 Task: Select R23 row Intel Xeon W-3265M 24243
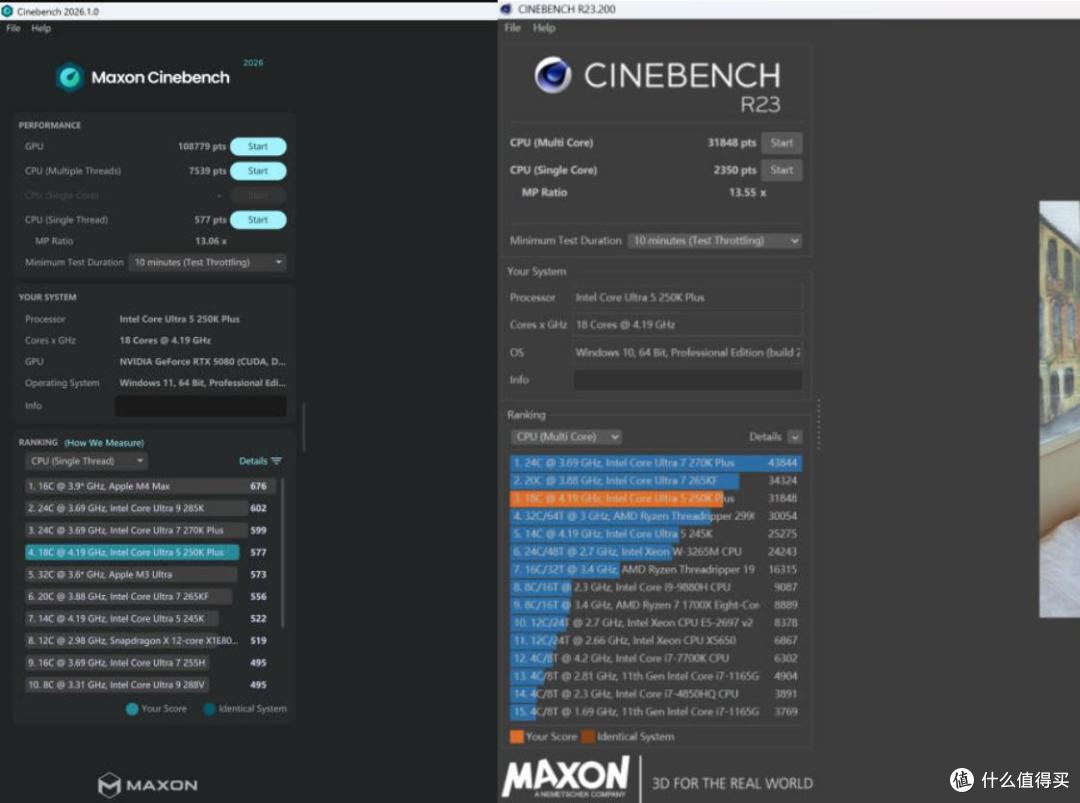point(656,552)
